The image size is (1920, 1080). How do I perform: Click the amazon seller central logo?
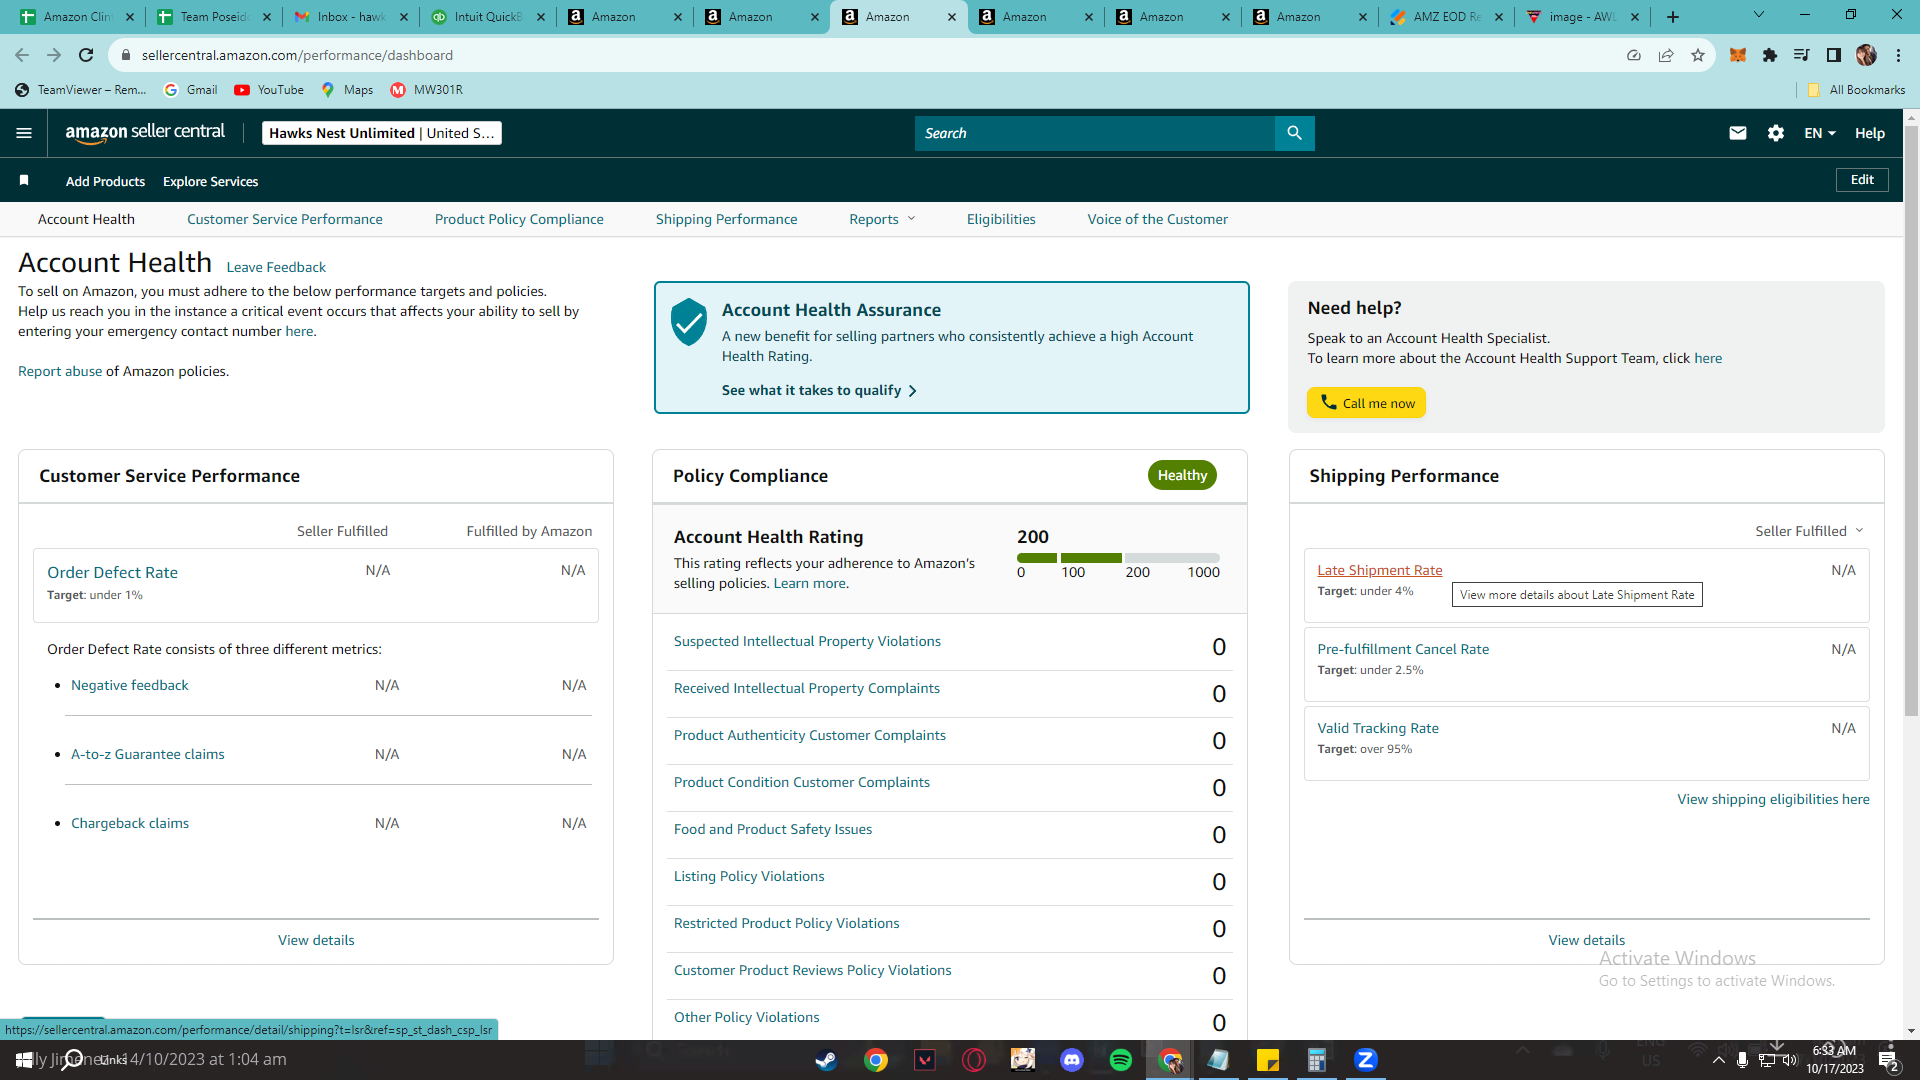tap(145, 133)
